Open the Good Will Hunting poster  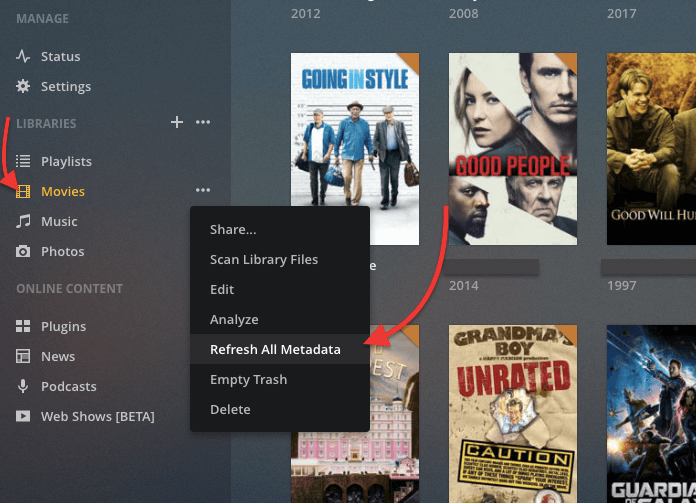coord(651,149)
